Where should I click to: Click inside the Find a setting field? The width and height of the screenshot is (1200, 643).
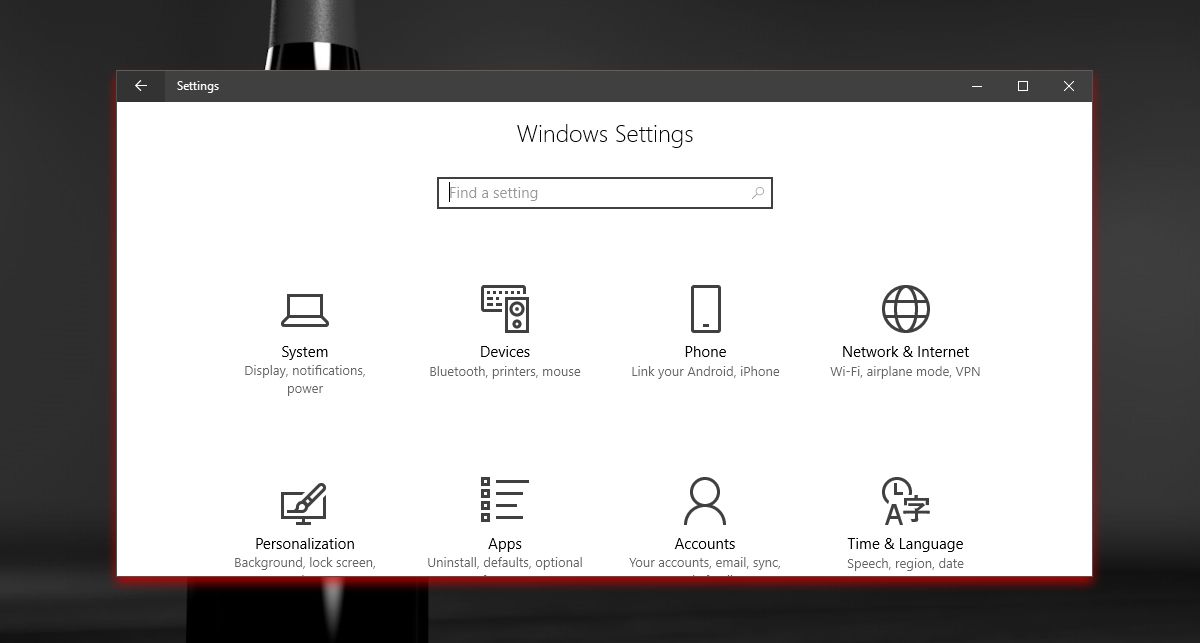pyautogui.click(x=605, y=193)
